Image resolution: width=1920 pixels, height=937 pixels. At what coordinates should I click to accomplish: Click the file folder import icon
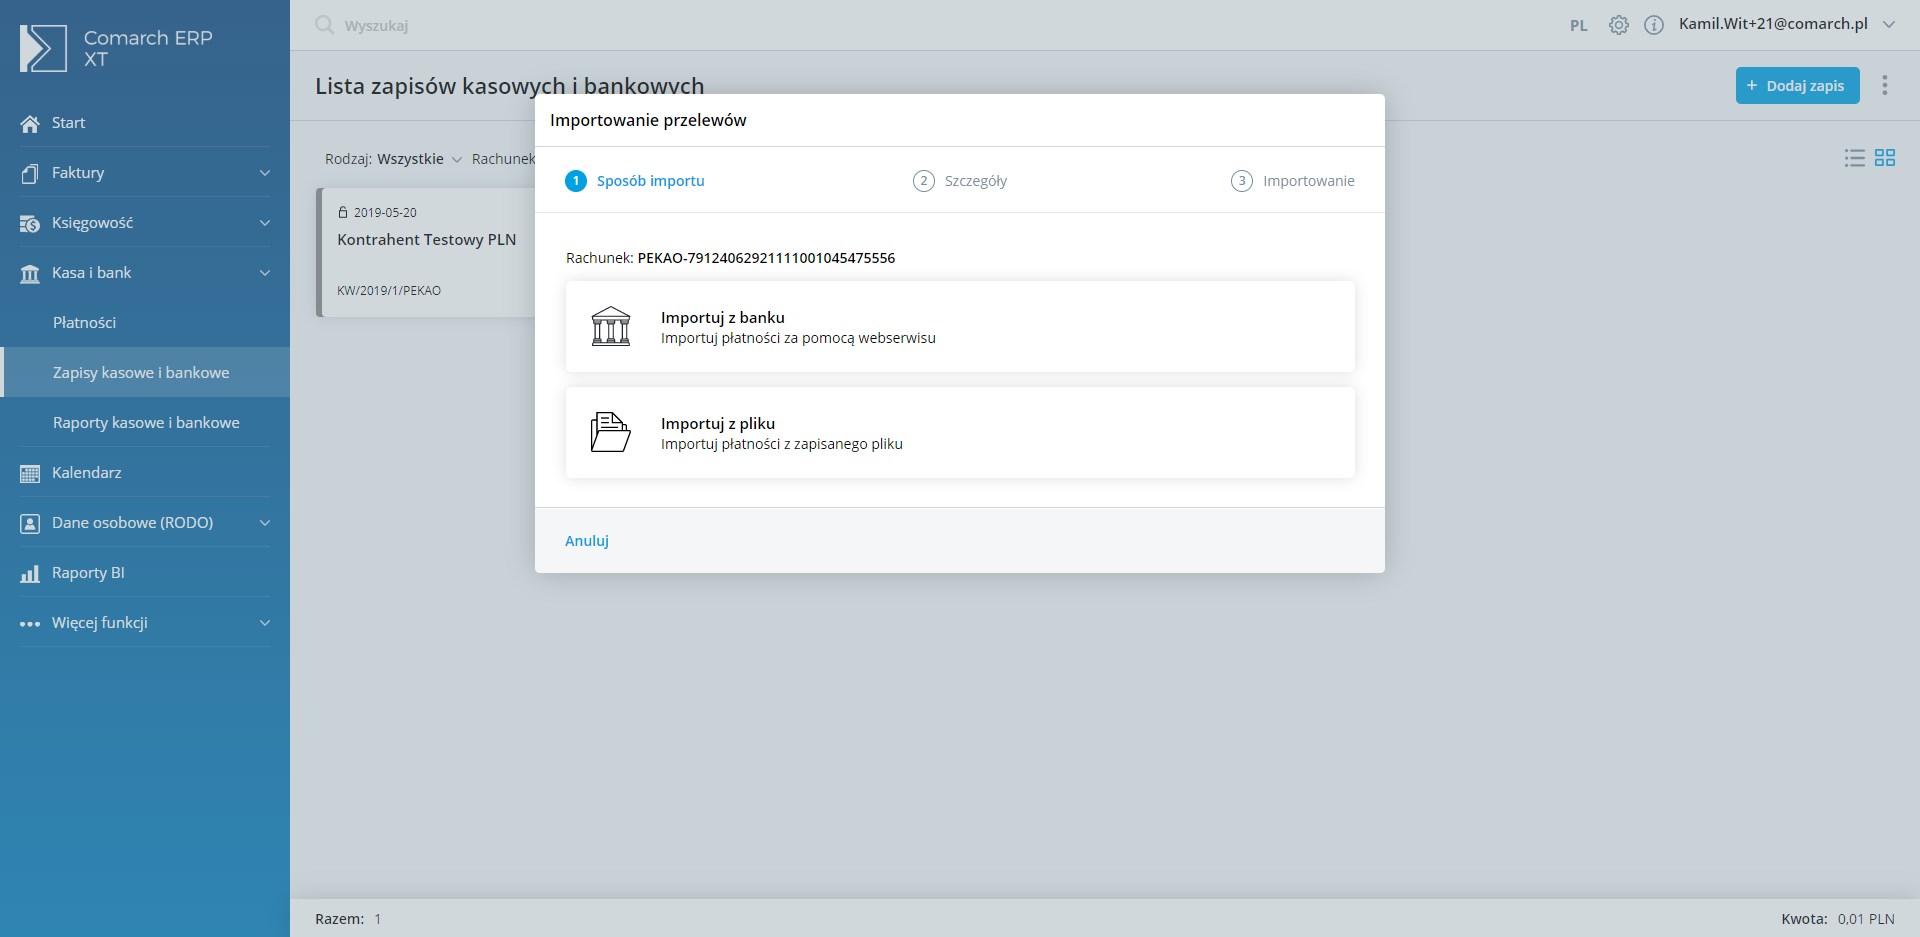pos(610,433)
